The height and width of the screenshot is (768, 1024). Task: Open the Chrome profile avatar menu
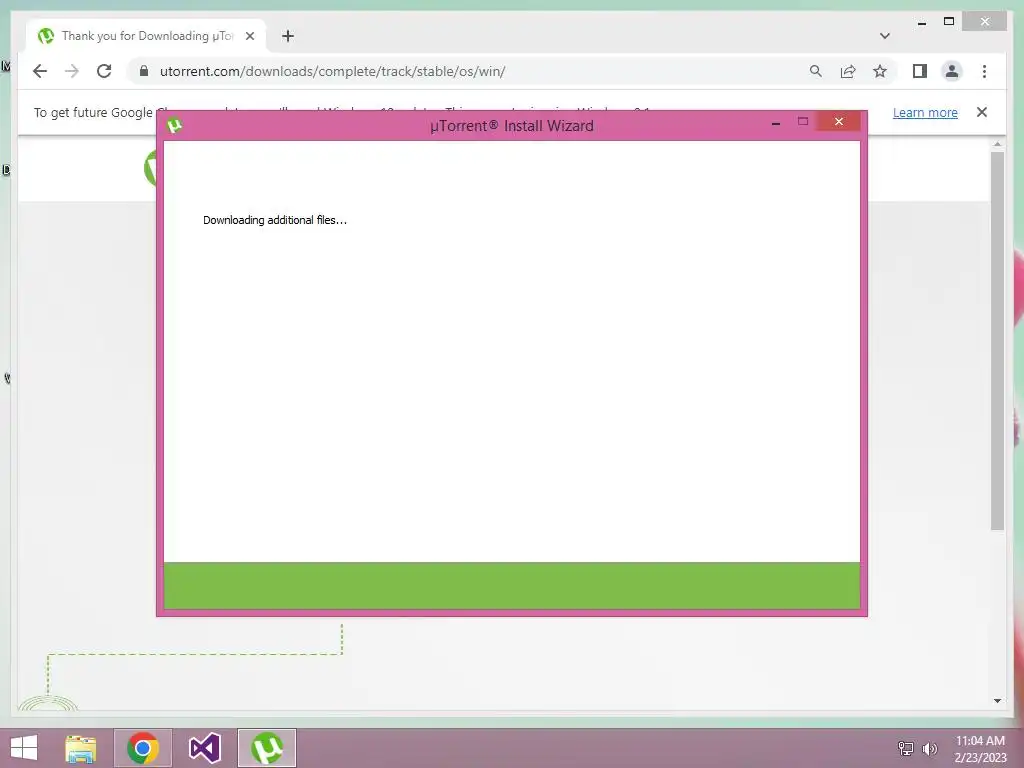click(x=952, y=71)
